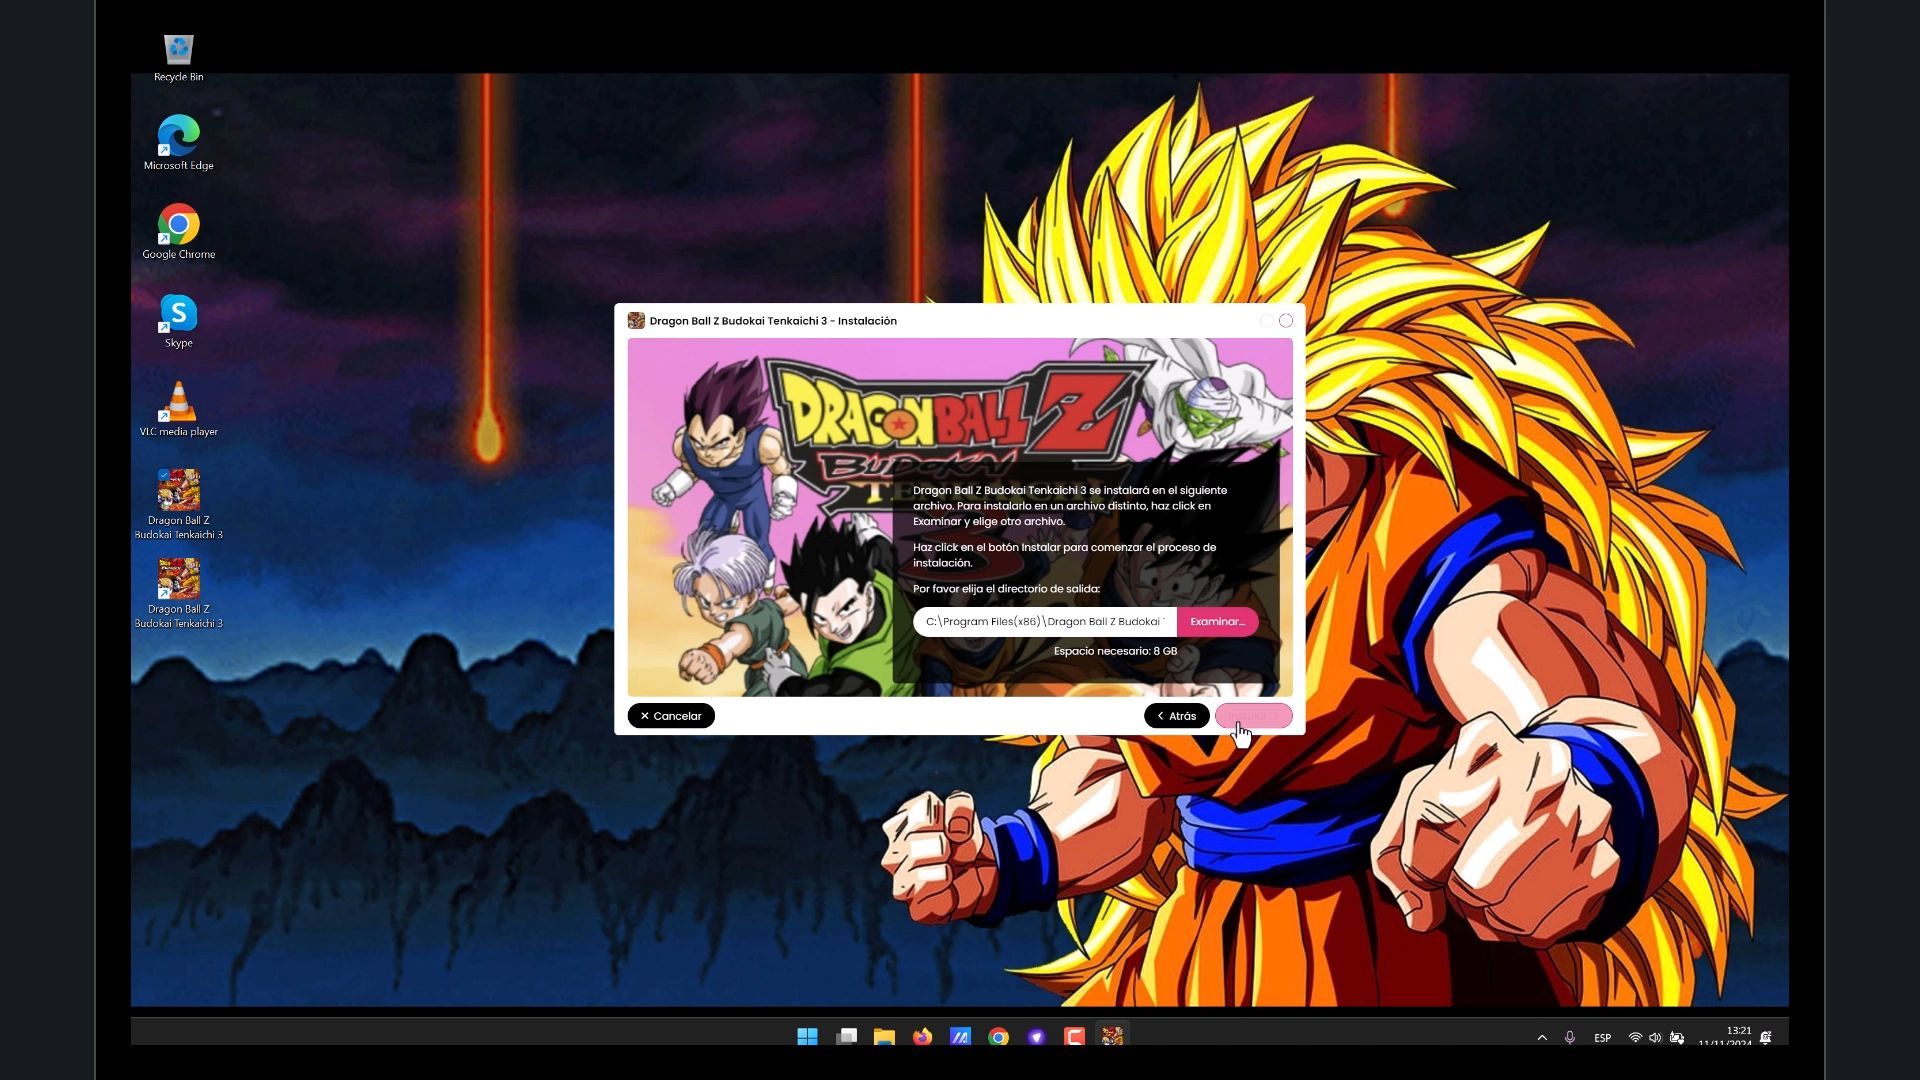Image resolution: width=1920 pixels, height=1080 pixels.
Task: Switch the input language via ESP indicator
Action: pos(1603,1038)
